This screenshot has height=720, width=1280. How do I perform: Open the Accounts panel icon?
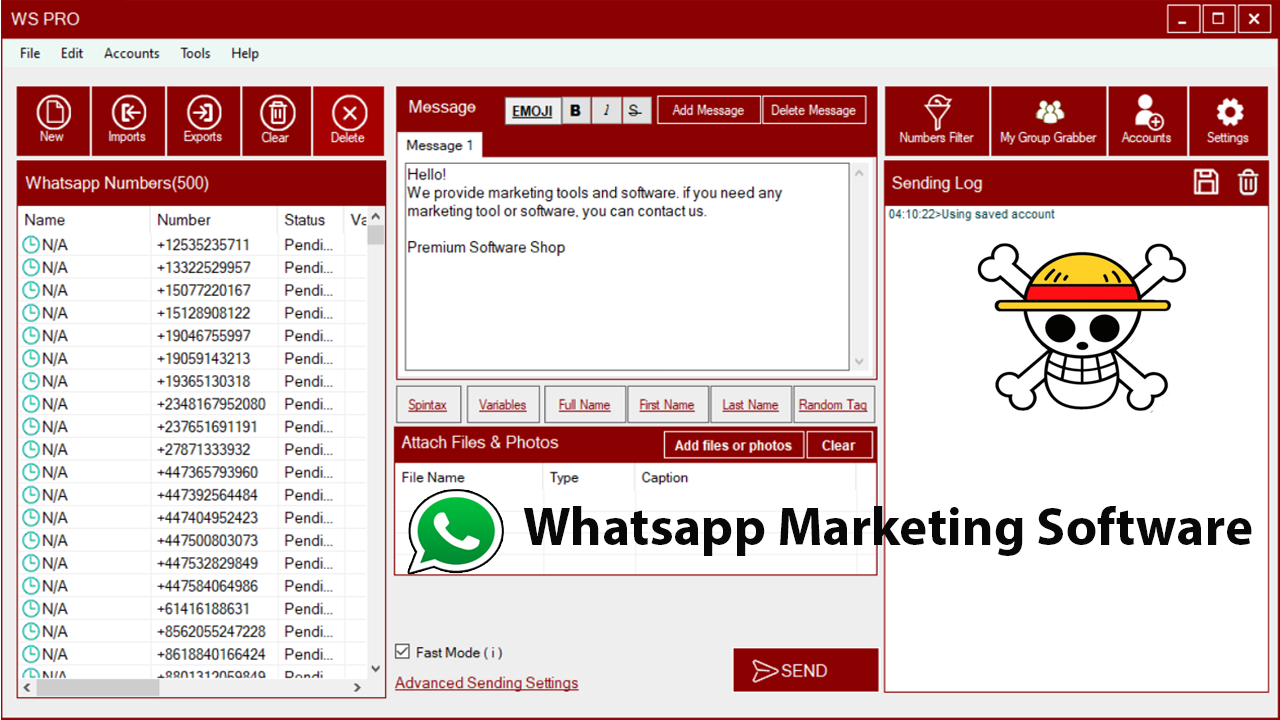[x=1146, y=120]
